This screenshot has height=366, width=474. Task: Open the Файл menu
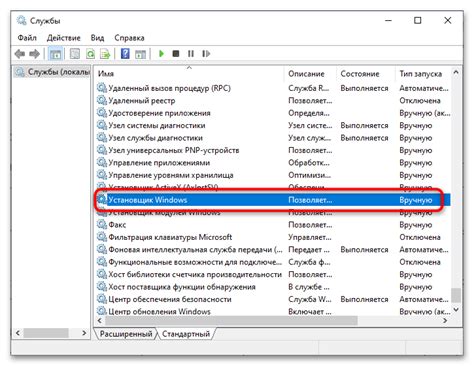click(x=27, y=38)
